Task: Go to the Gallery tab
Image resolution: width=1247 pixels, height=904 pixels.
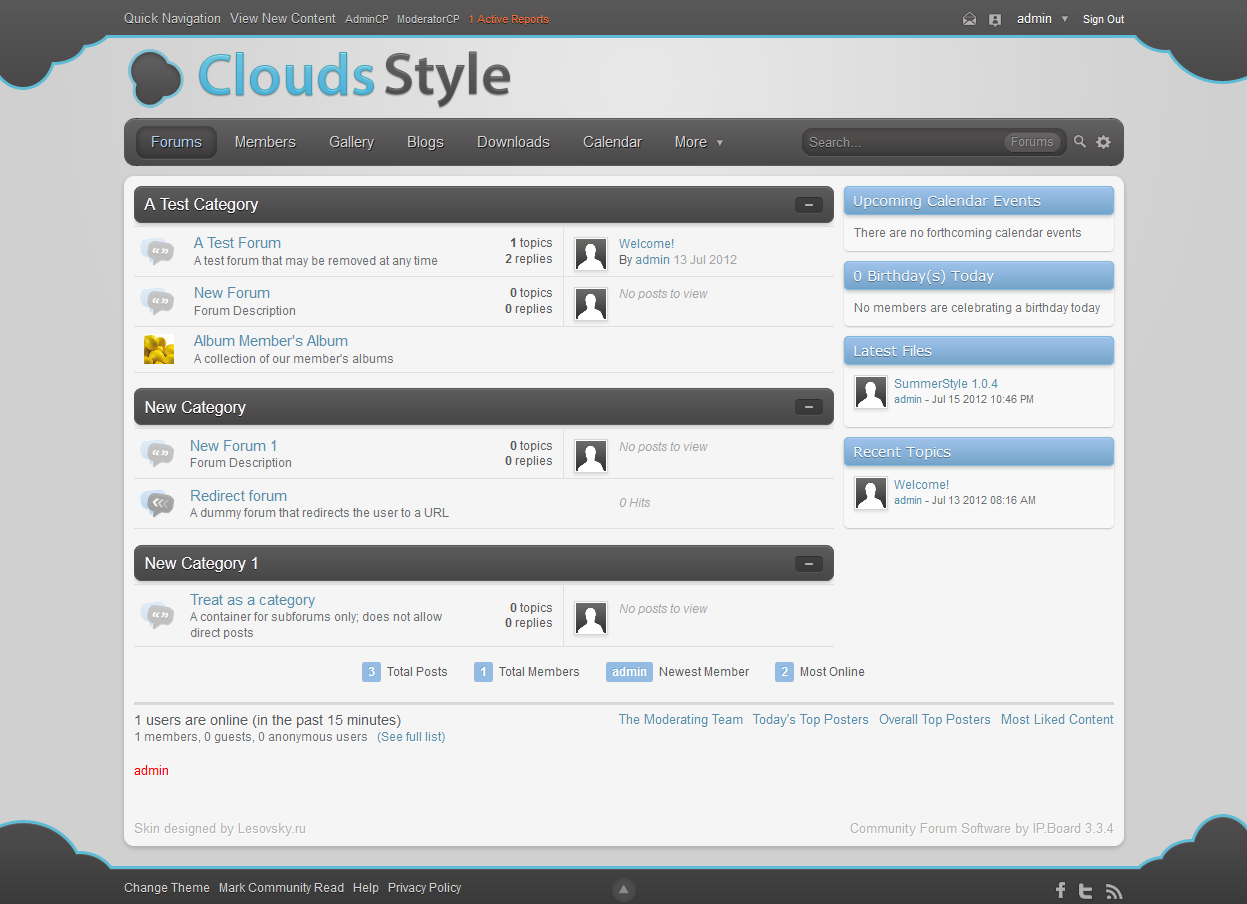Action: tap(351, 142)
